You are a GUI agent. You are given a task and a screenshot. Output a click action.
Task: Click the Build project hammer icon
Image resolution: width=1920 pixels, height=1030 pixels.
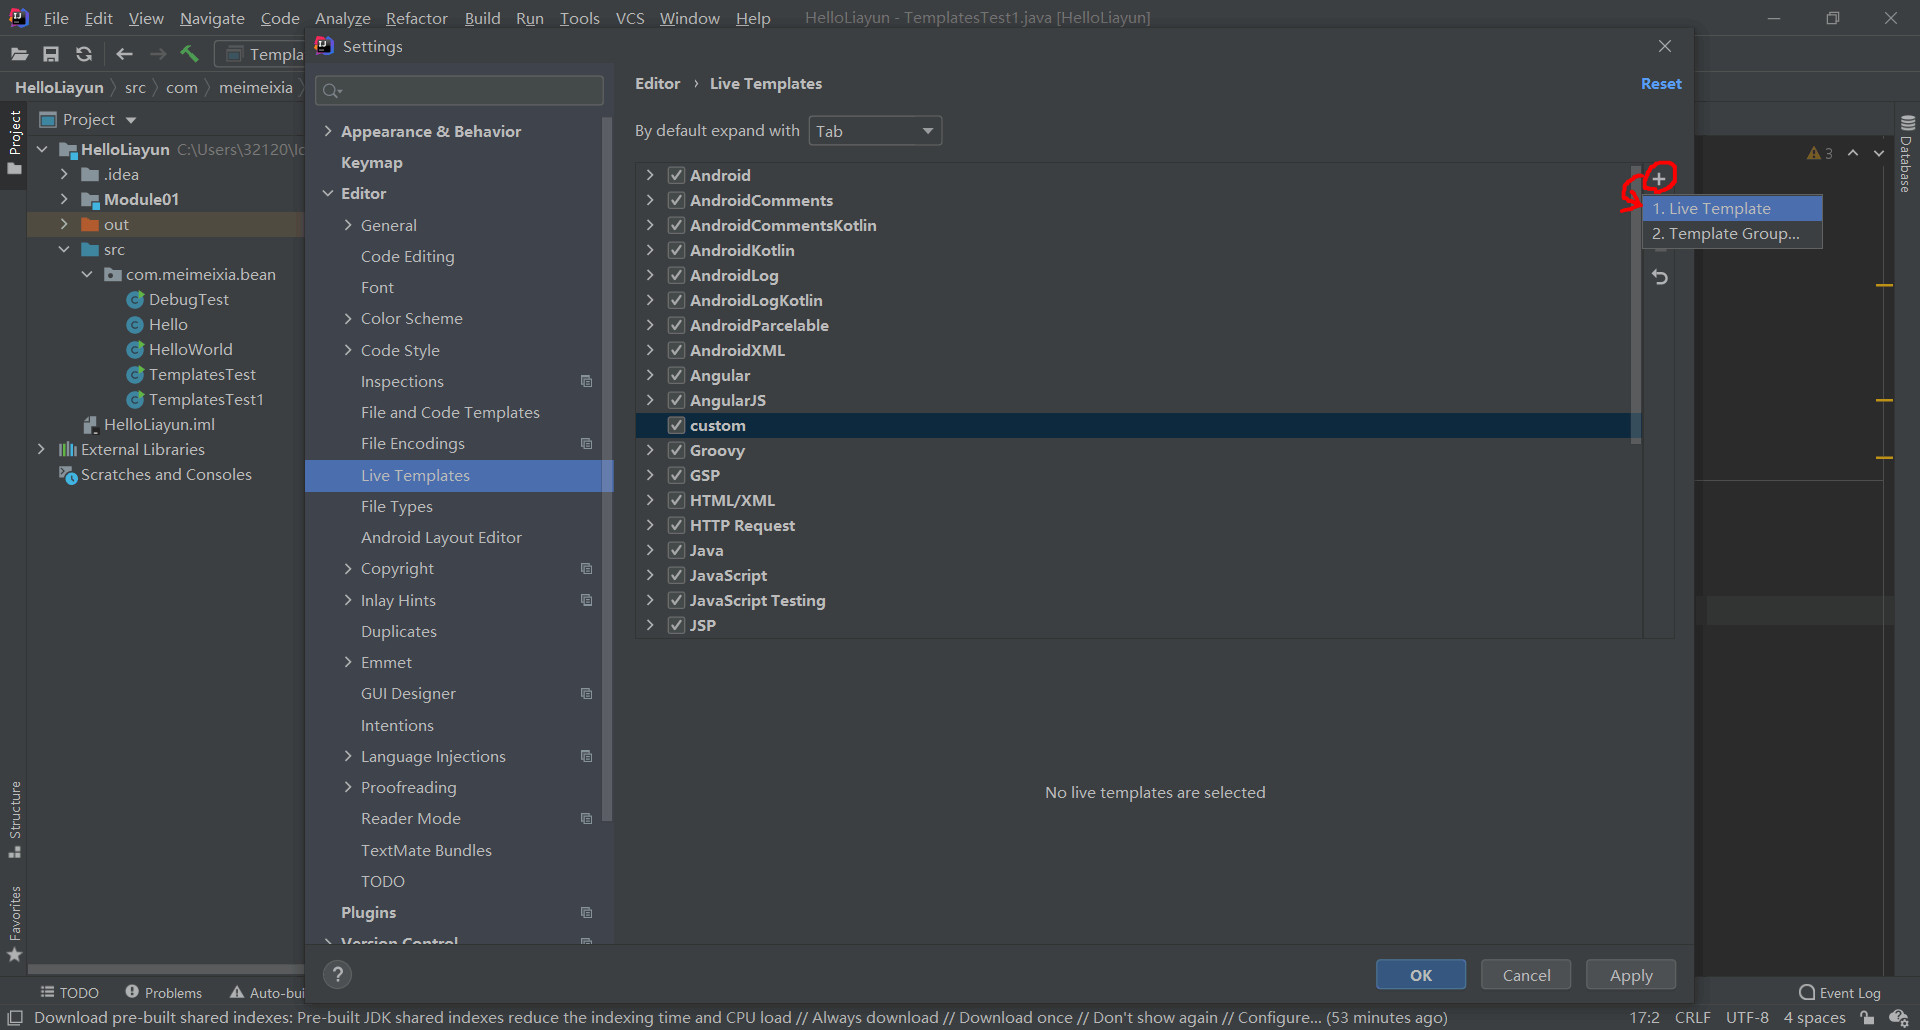tap(190, 54)
